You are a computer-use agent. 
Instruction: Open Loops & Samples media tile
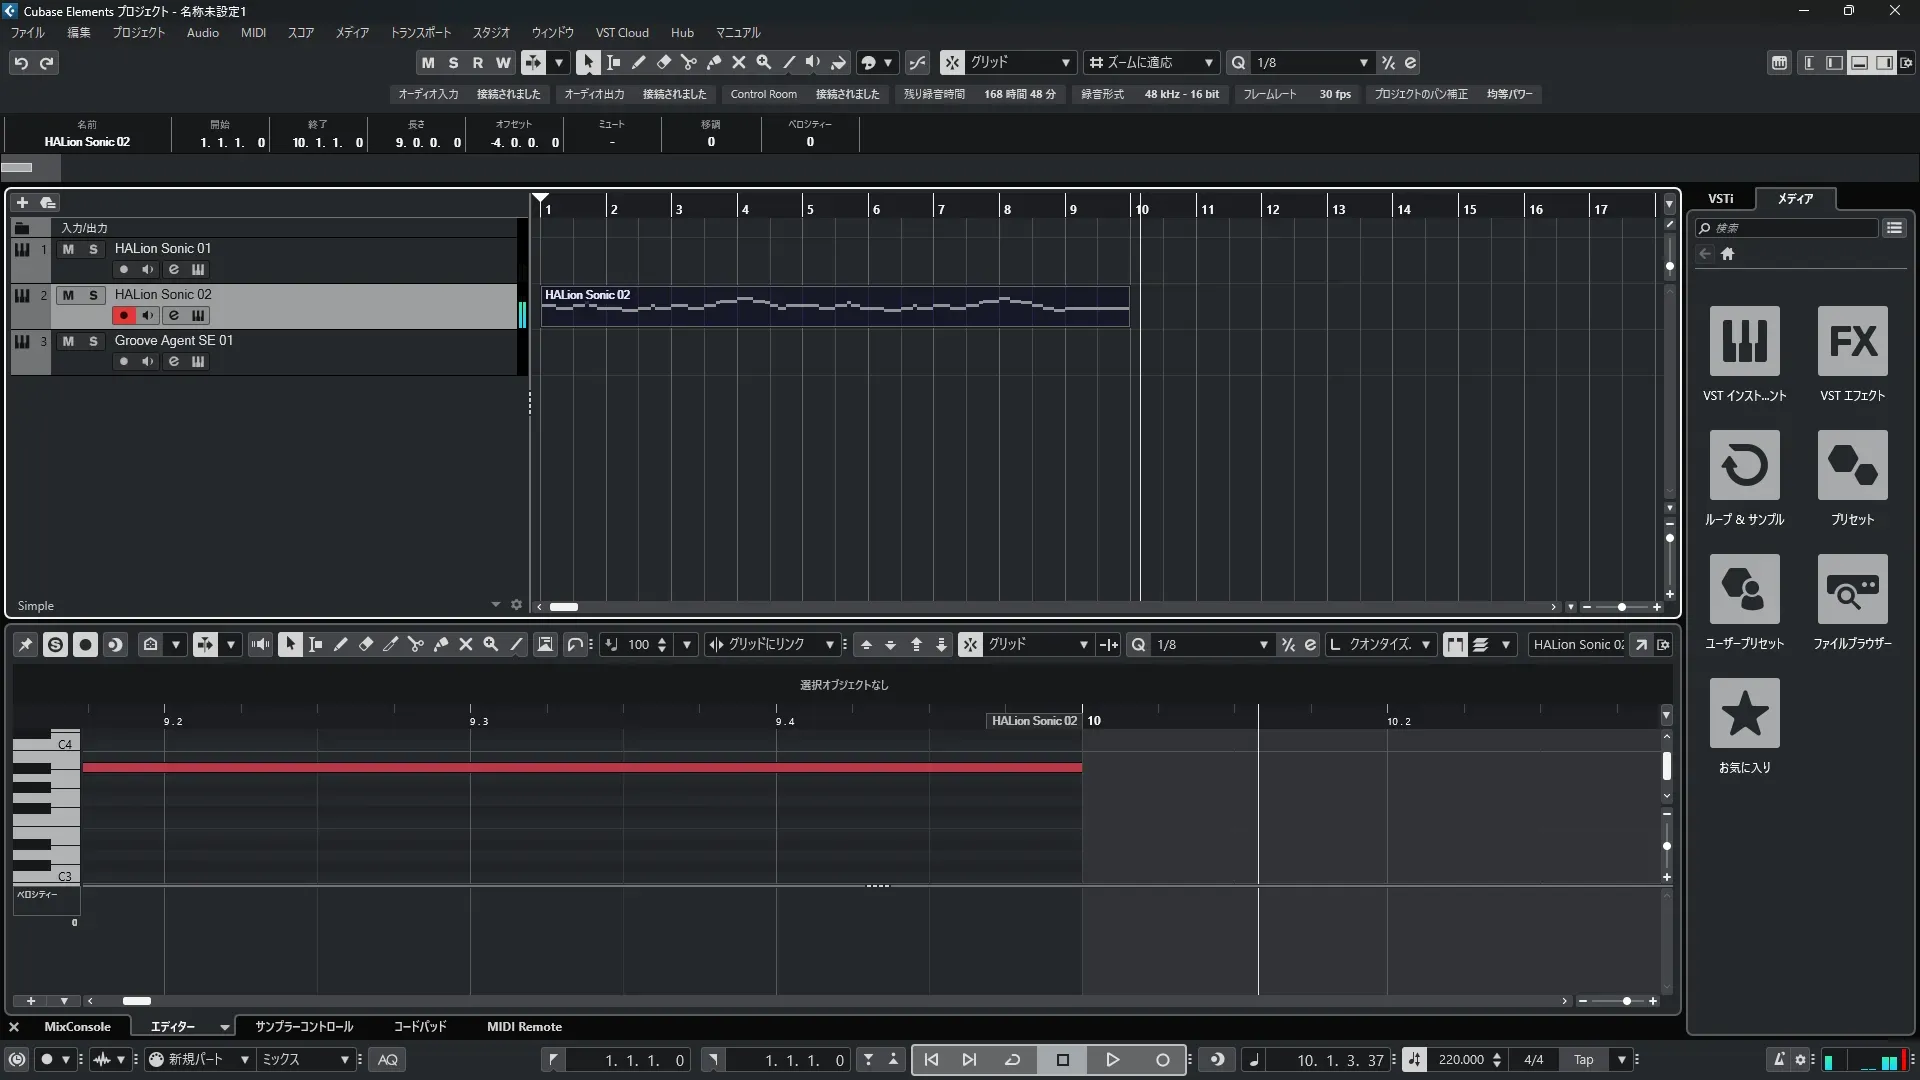1744,465
